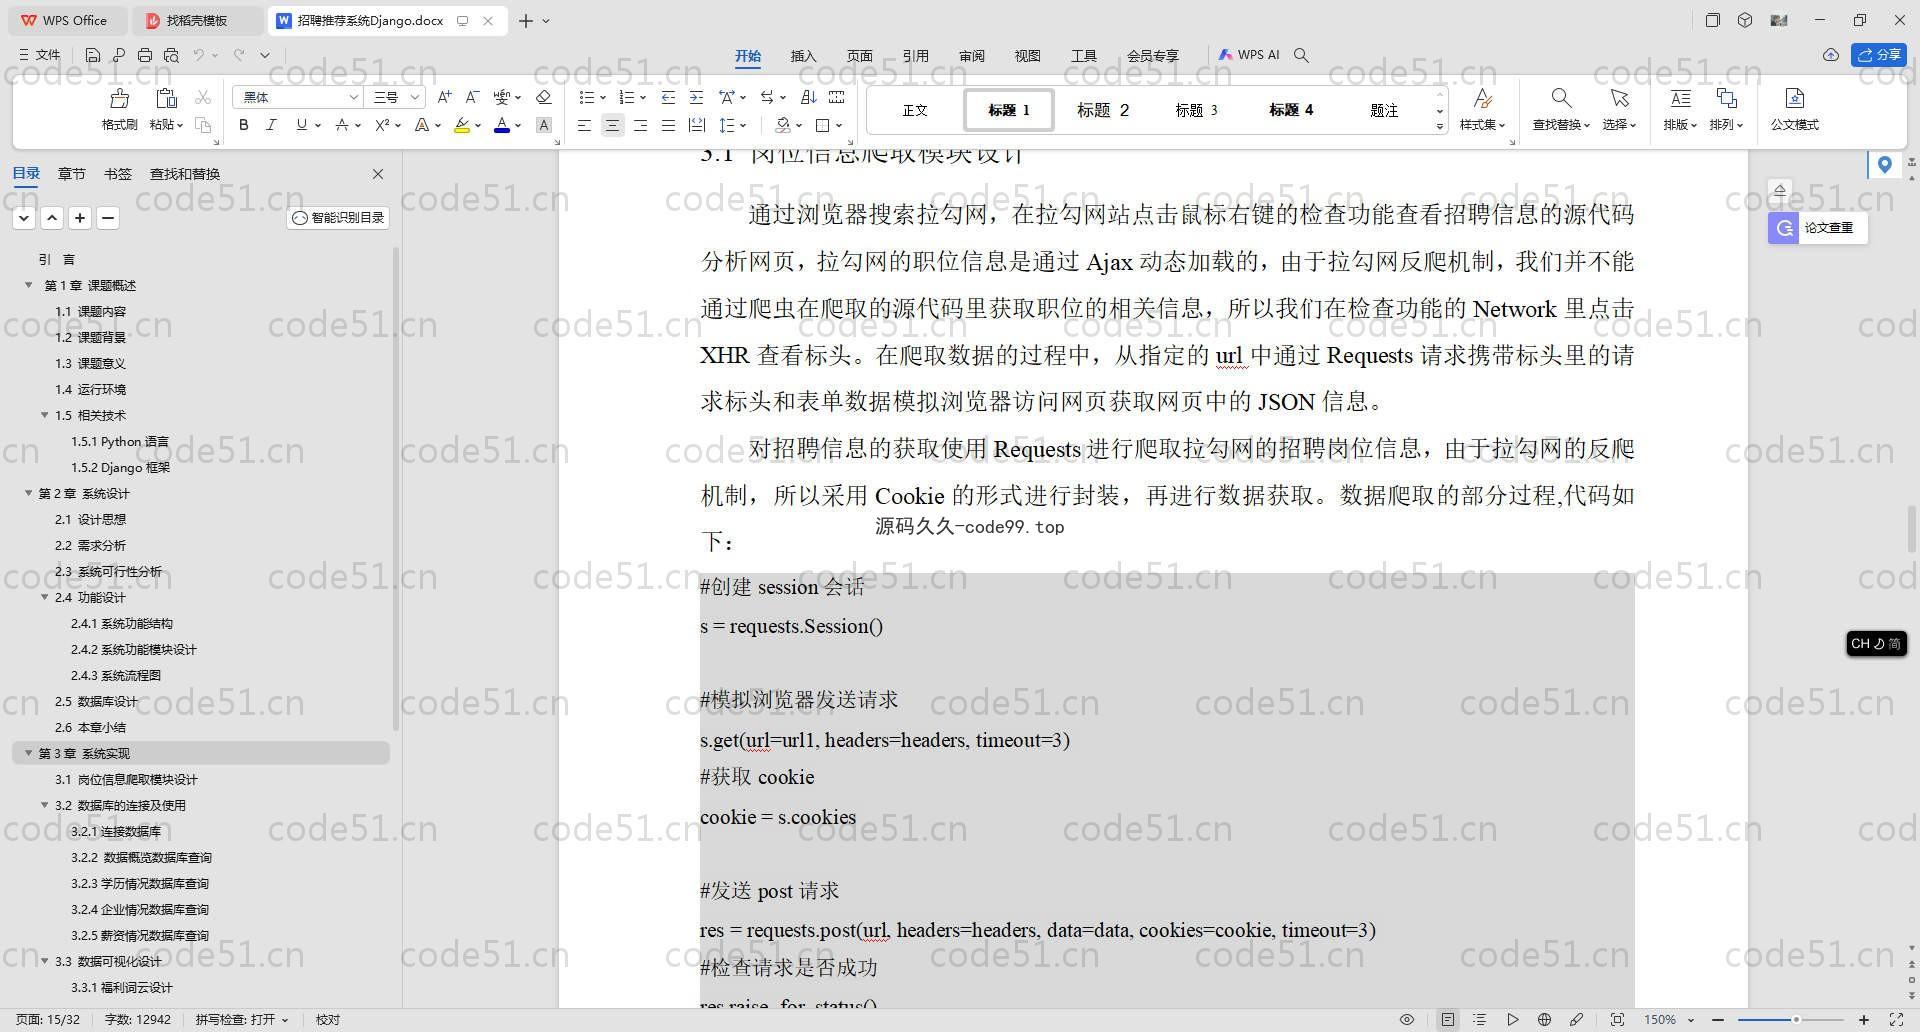This screenshot has width=1920, height=1032.
Task: Click the font color red A swatch
Action: [502, 125]
